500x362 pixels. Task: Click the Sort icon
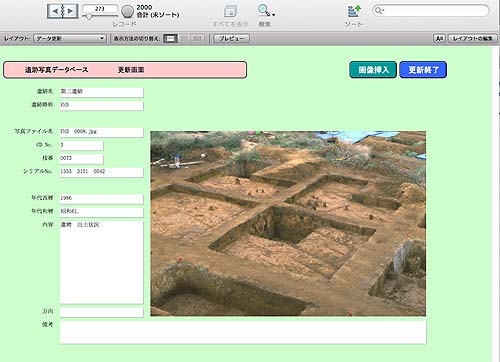(354, 11)
